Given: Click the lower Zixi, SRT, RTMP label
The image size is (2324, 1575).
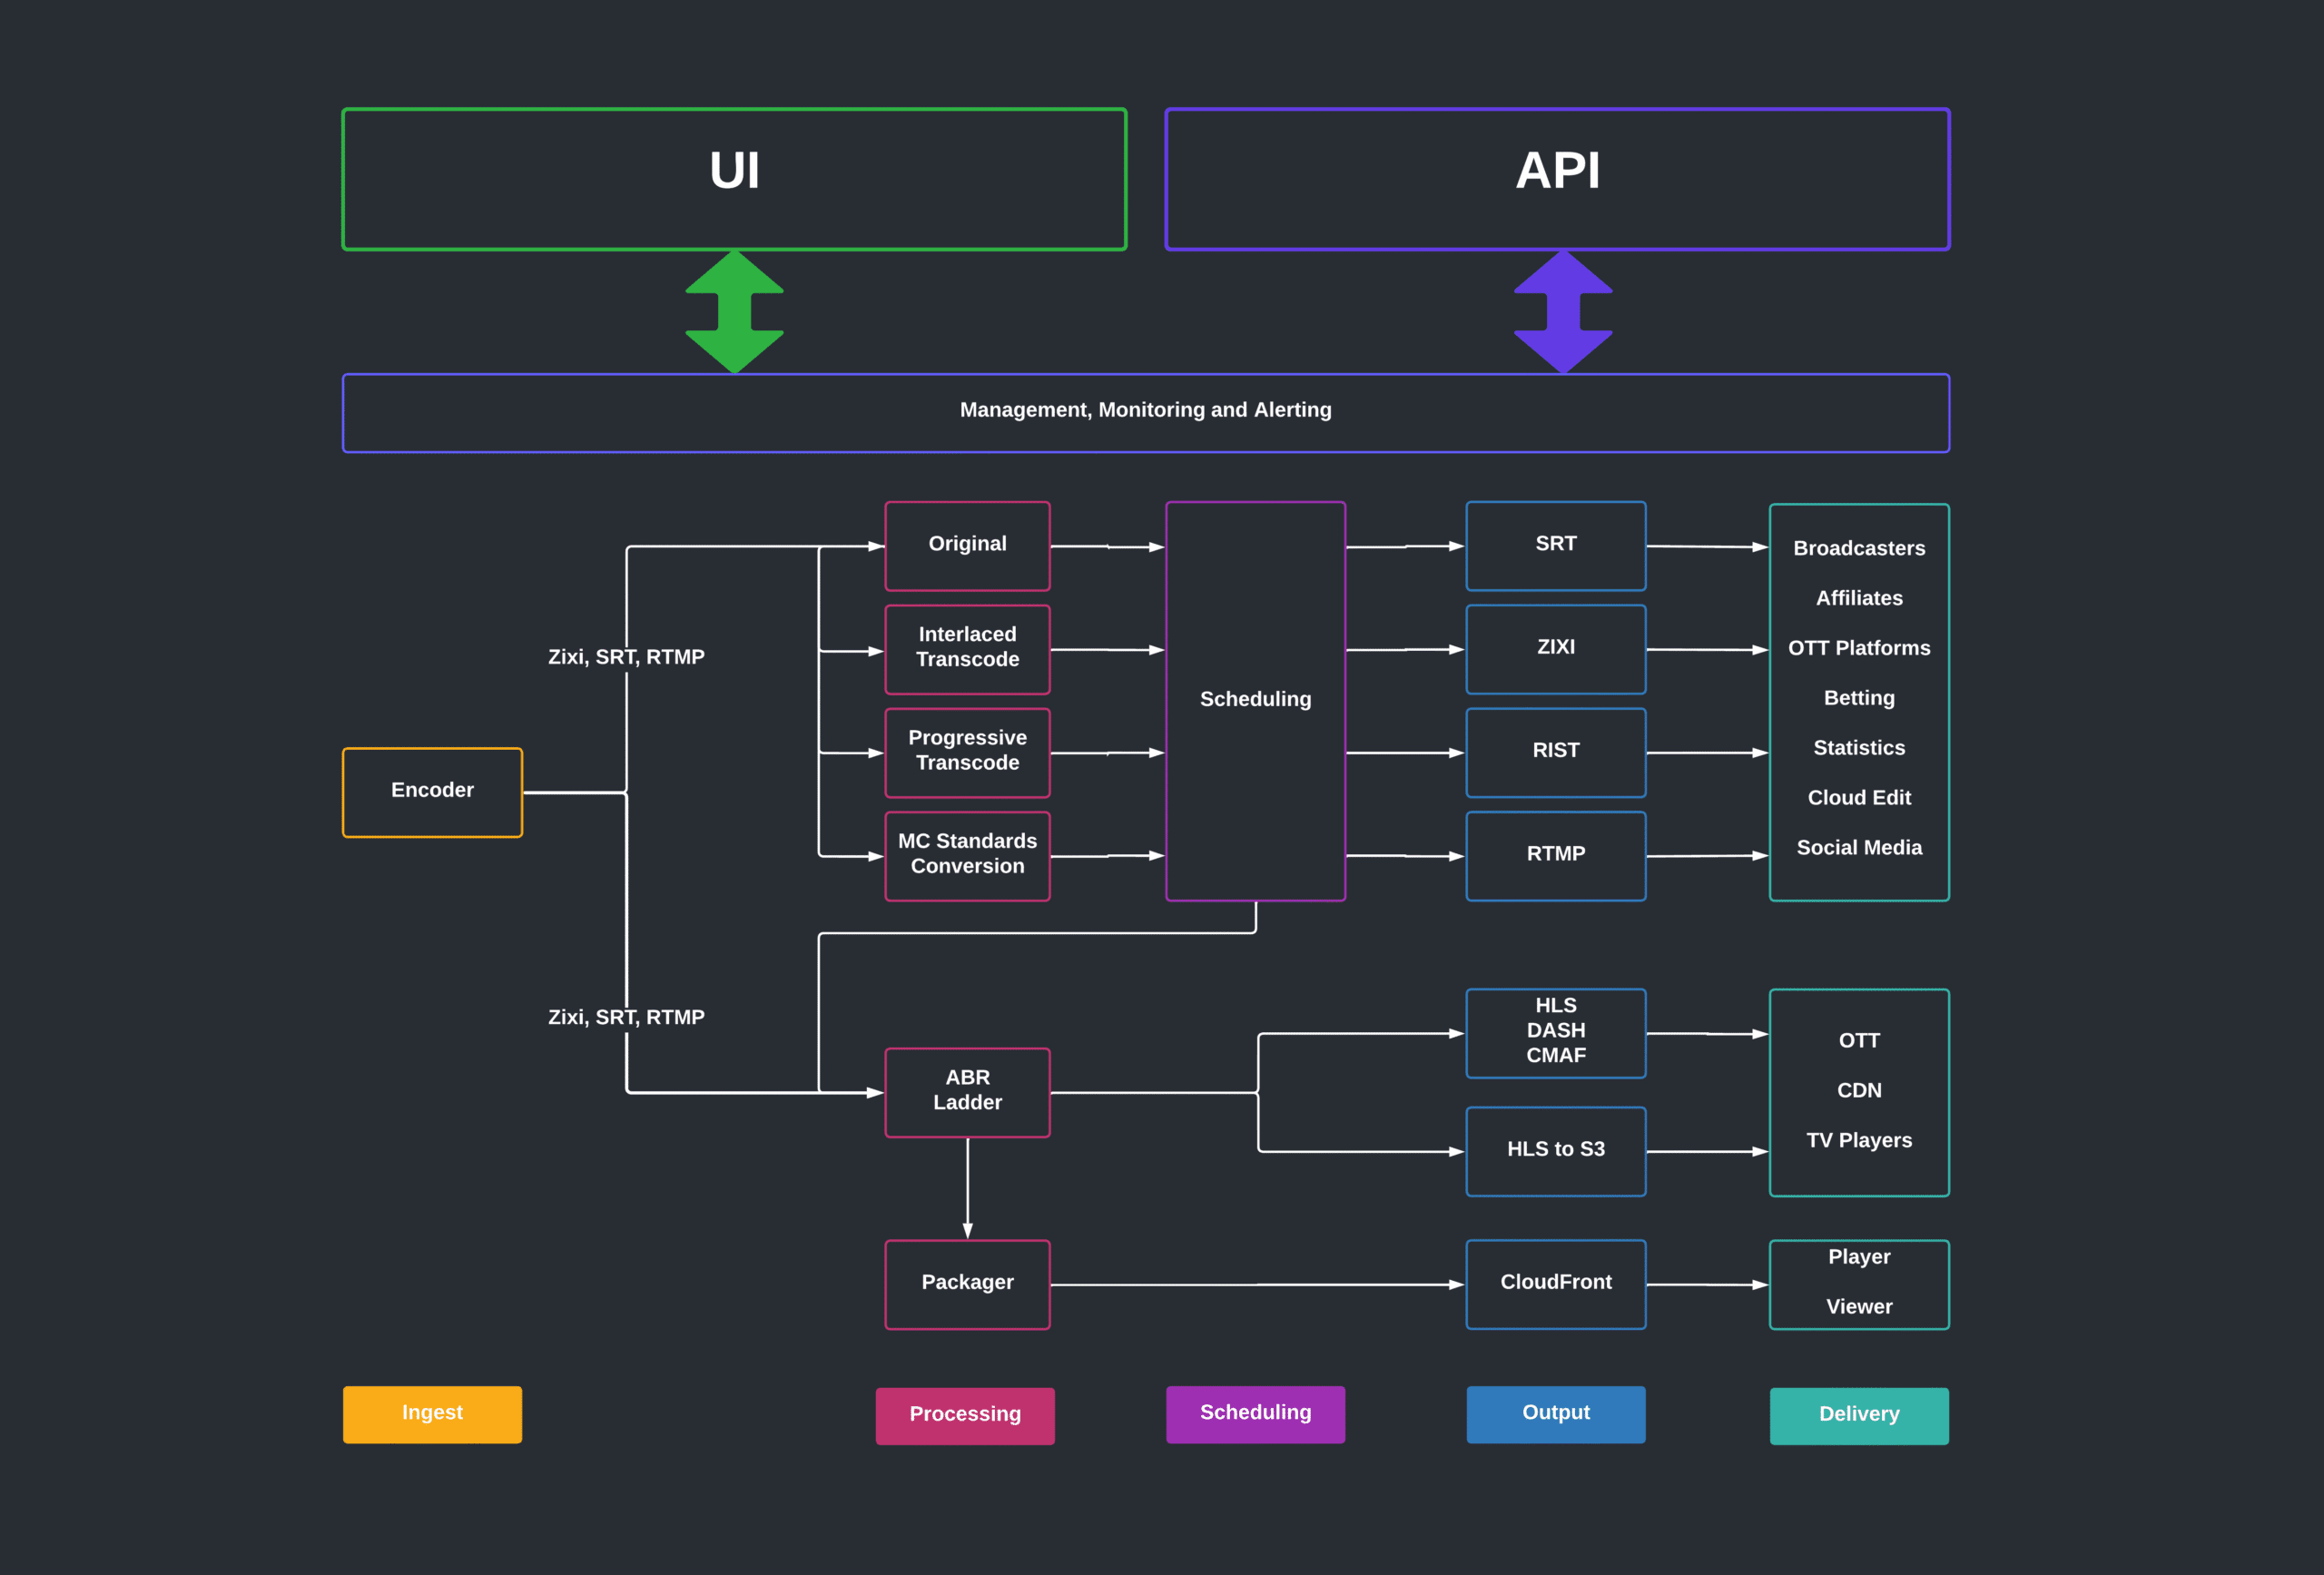Looking at the screenshot, I should coord(626,1017).
